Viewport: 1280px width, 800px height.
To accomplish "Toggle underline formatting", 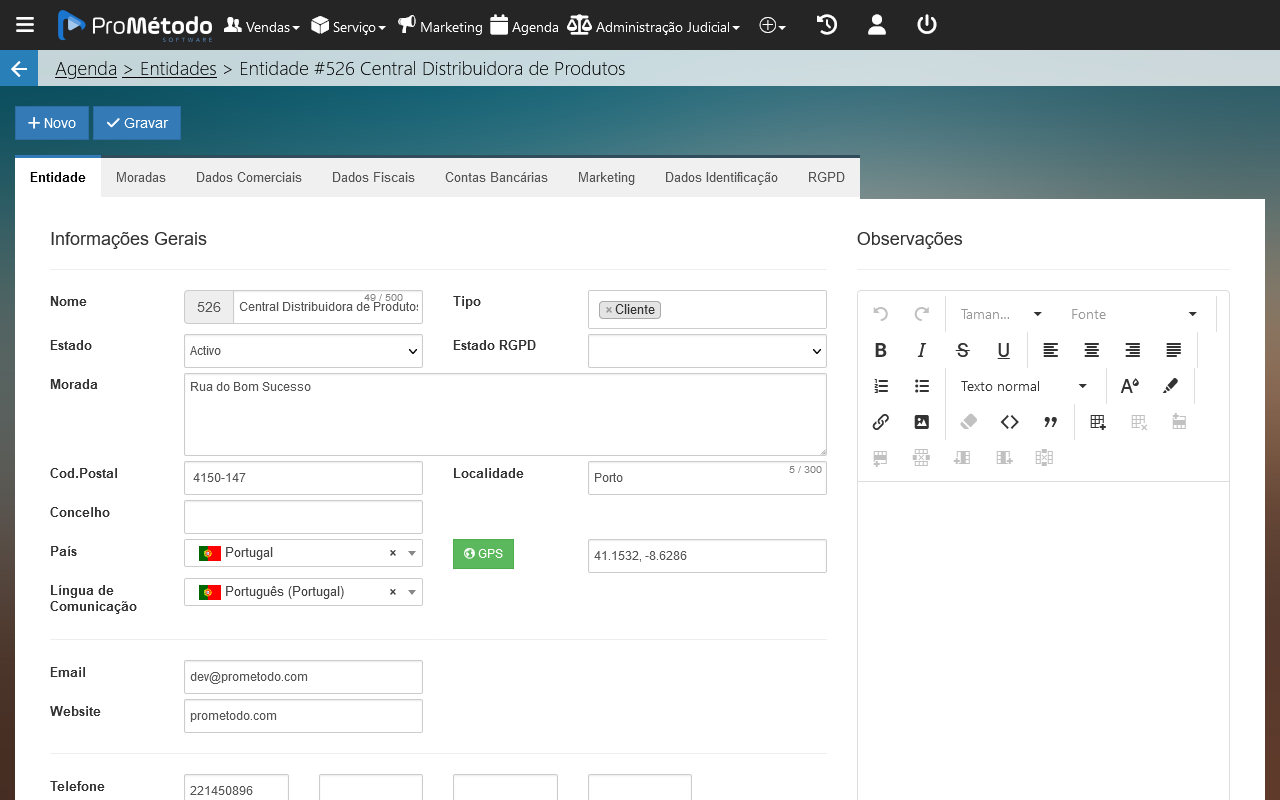I will click(x=1004, y=350).
